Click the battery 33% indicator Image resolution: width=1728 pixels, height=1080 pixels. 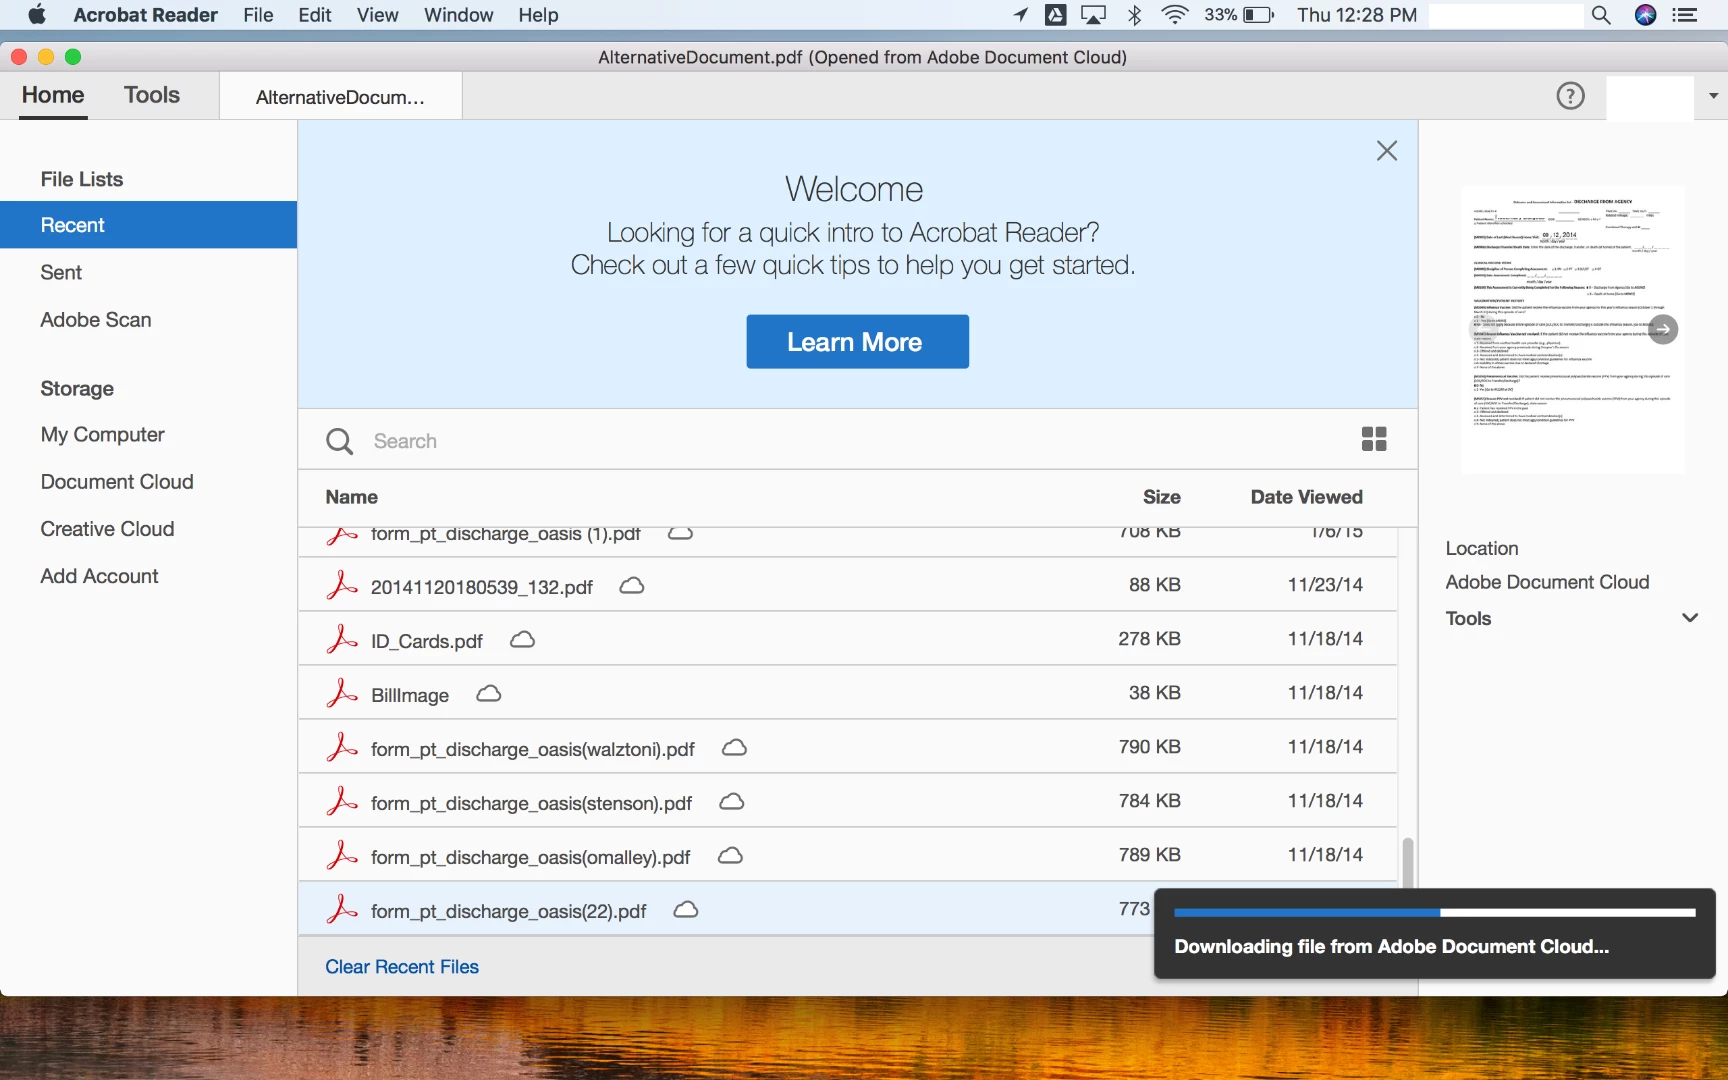click(x=1240, y=15)
